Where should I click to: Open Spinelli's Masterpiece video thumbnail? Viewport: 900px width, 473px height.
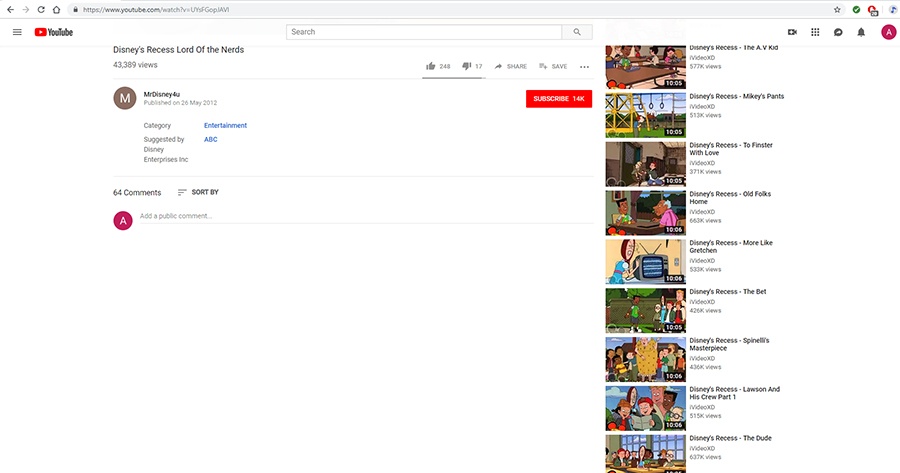point(645,359)
